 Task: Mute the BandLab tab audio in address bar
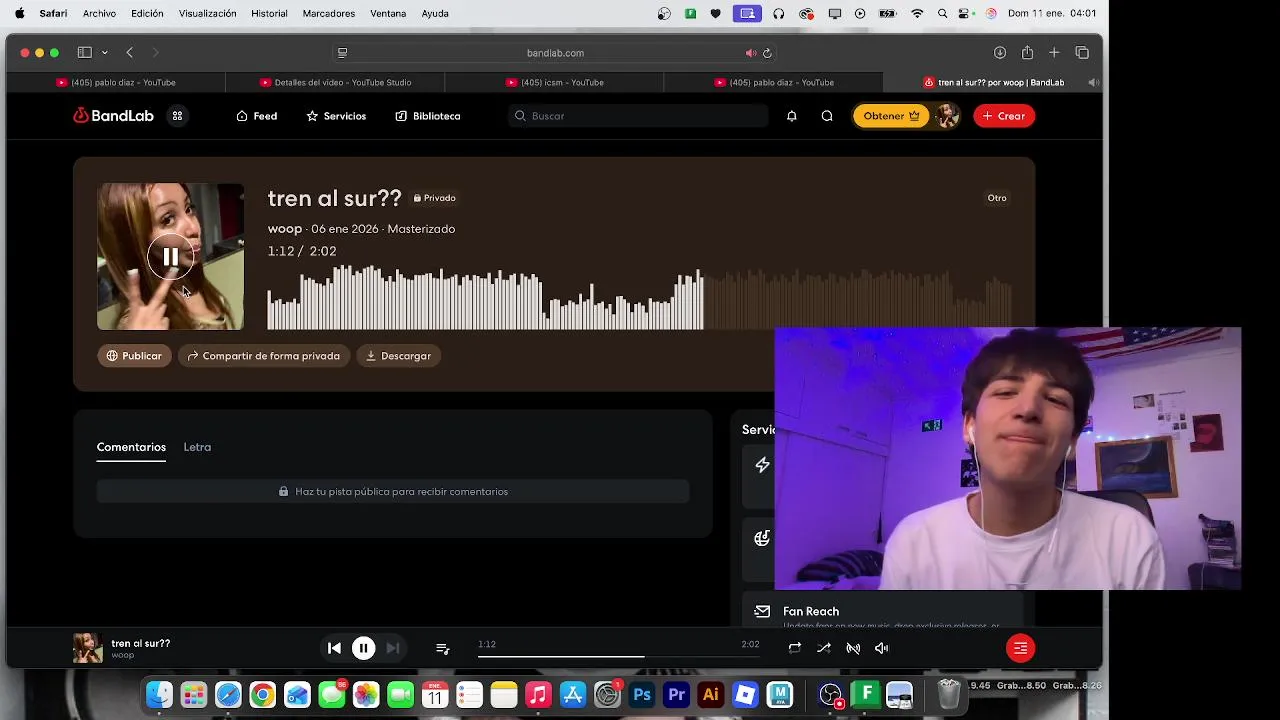(x=751, y=53)
